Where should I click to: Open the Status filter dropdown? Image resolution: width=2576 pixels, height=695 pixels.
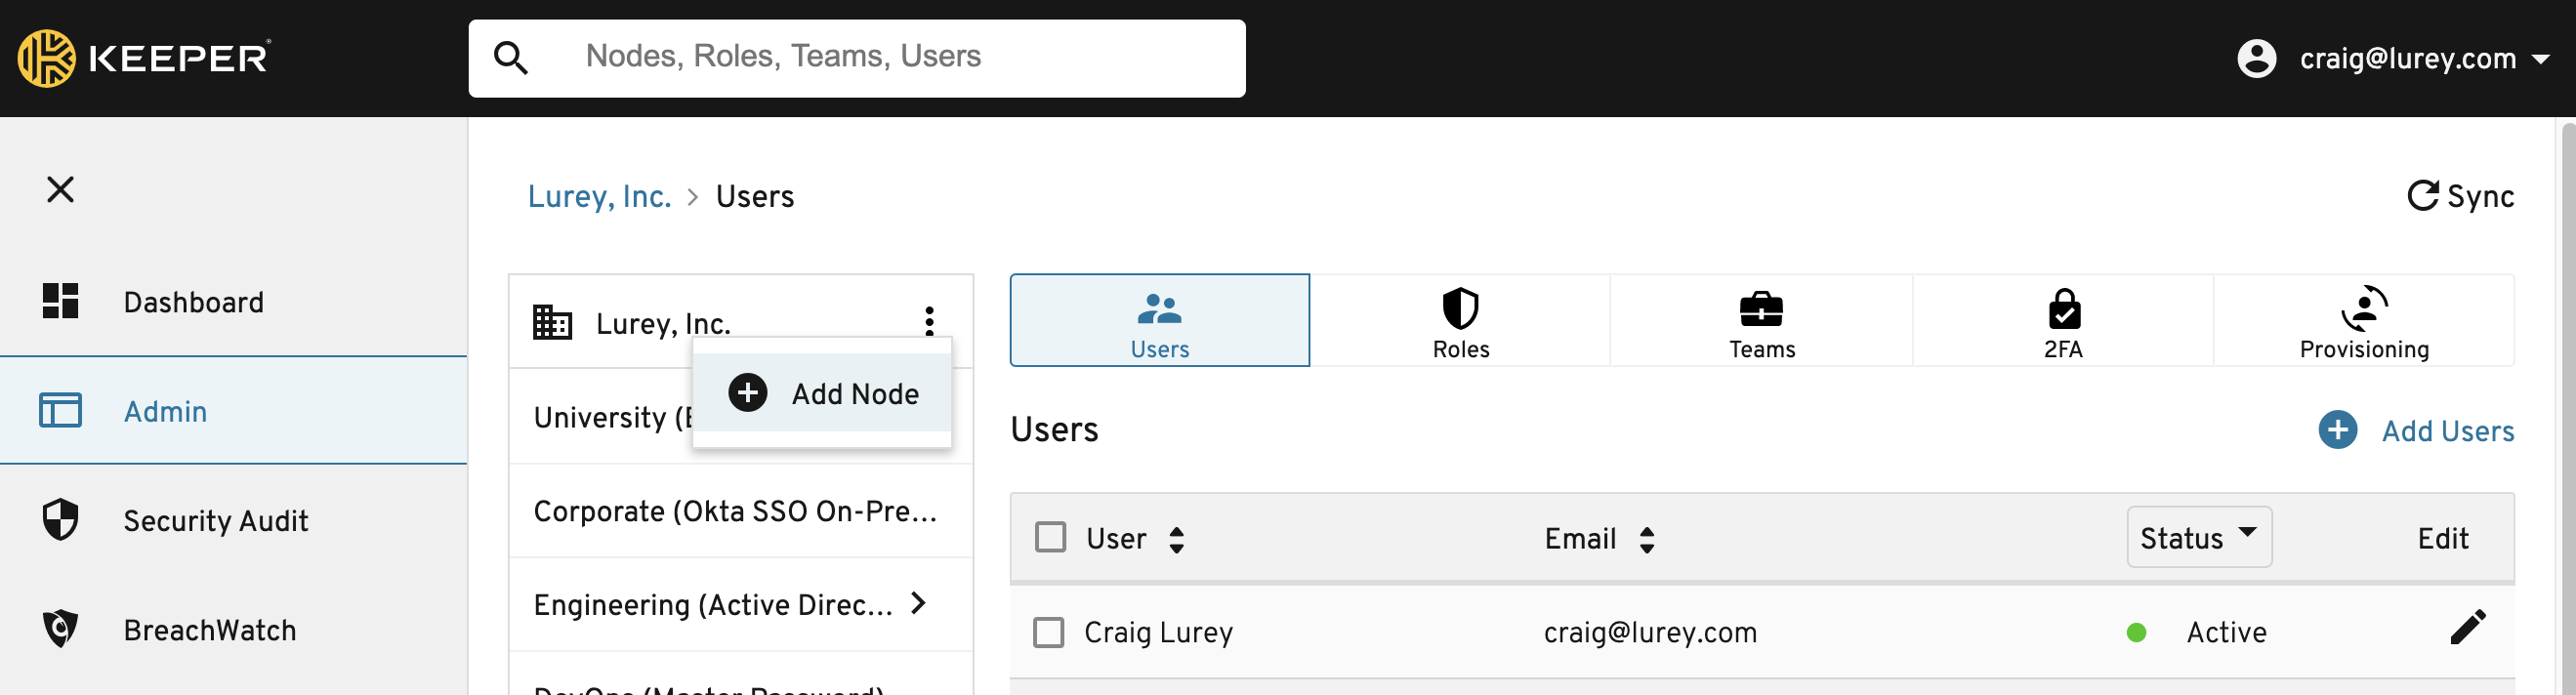[2198, 538]
